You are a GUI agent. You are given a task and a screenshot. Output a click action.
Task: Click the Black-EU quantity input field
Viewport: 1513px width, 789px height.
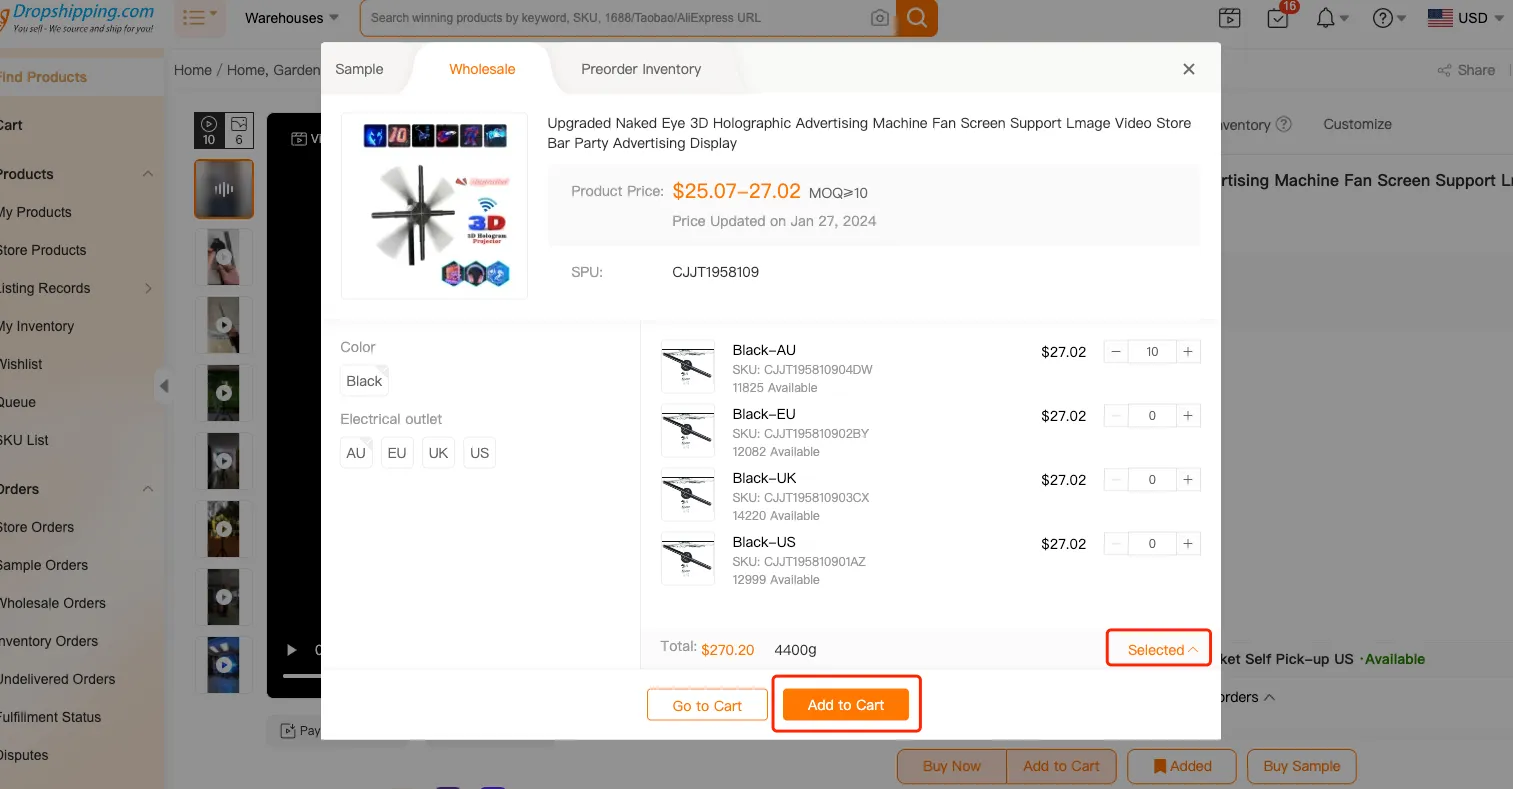coord(1152,416)
